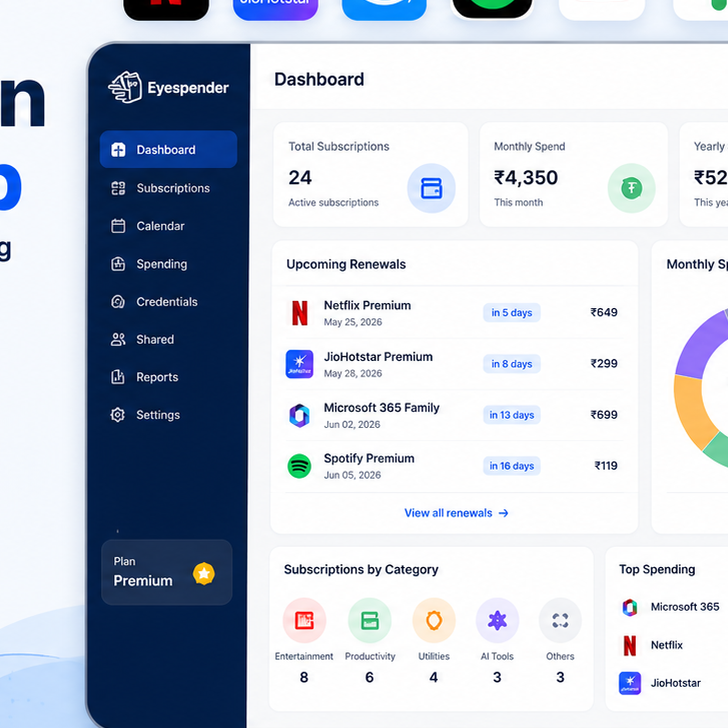Open Credentials in the sidebar
This screenshot has width=728, height=728.
pos(168,302)
